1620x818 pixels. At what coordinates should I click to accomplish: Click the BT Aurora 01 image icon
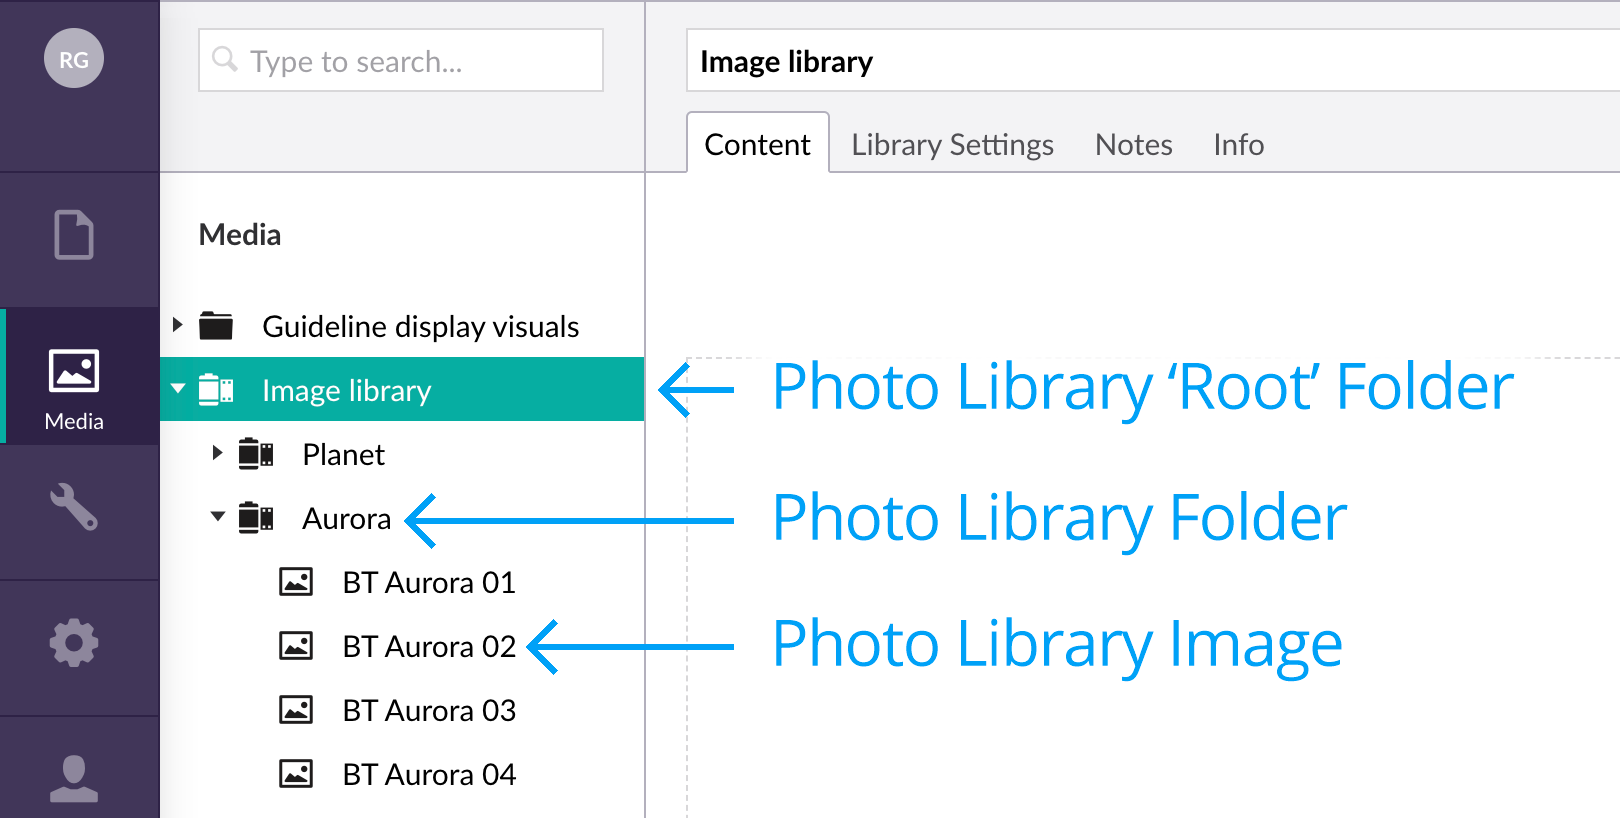(x=296, y=582)
